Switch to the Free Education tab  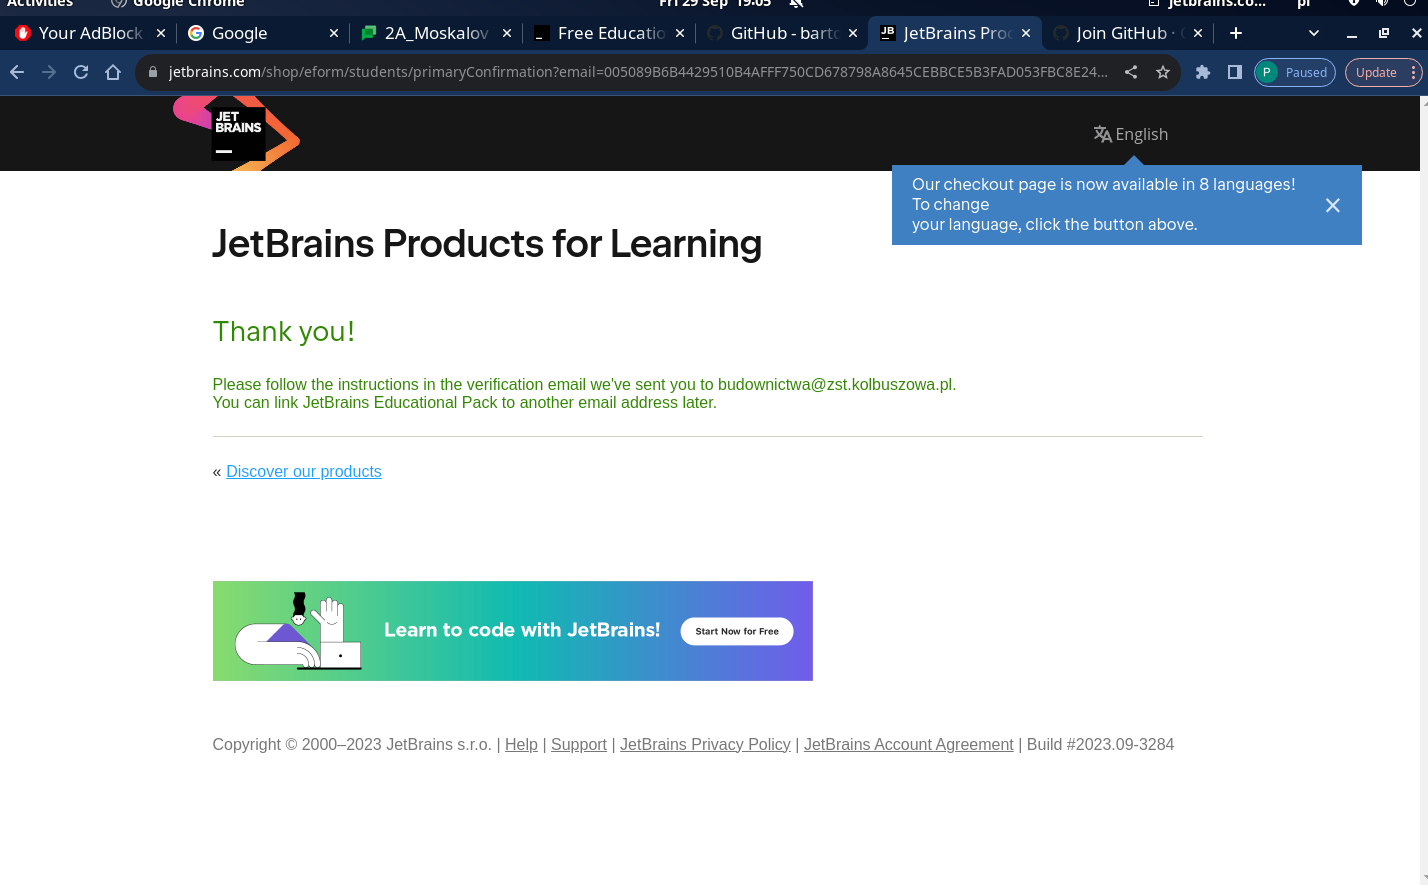pos(611,33)
